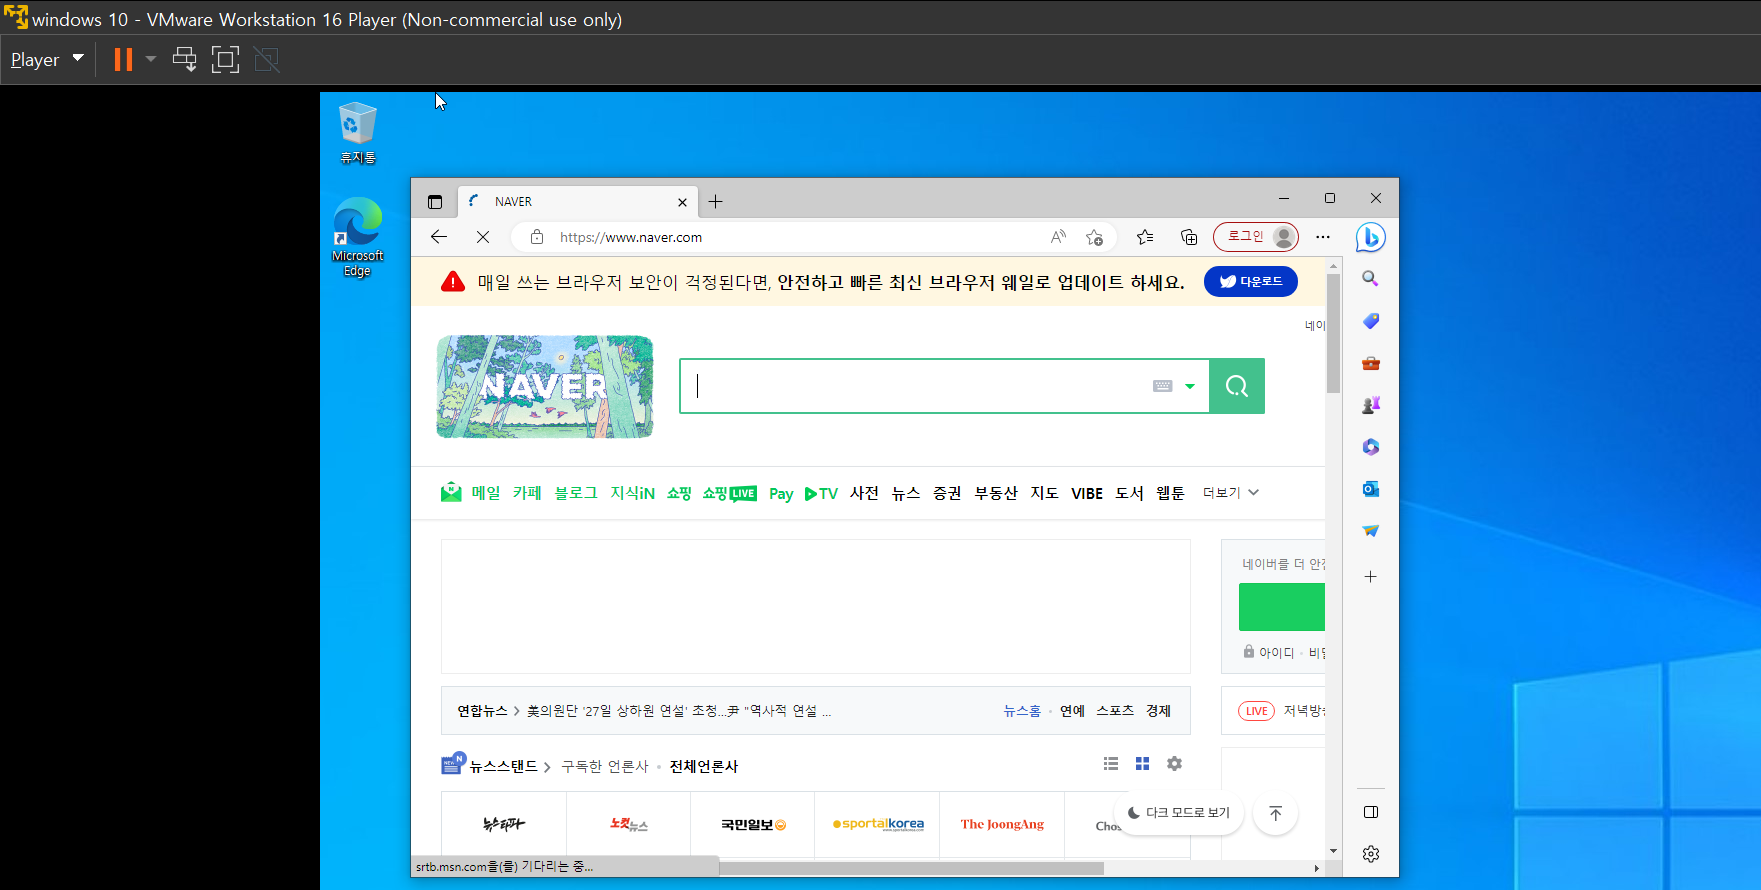This screenshot has width=1761, height=890.
Task: Close the NAVER tab
Action: click(x=682, y=202)
